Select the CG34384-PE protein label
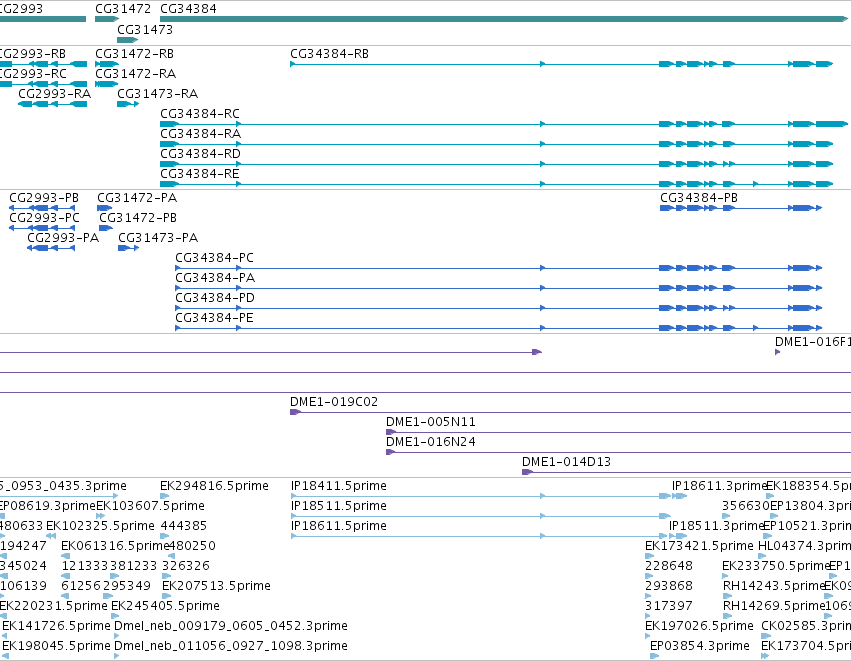851x661 pixels. click(214, 319)
